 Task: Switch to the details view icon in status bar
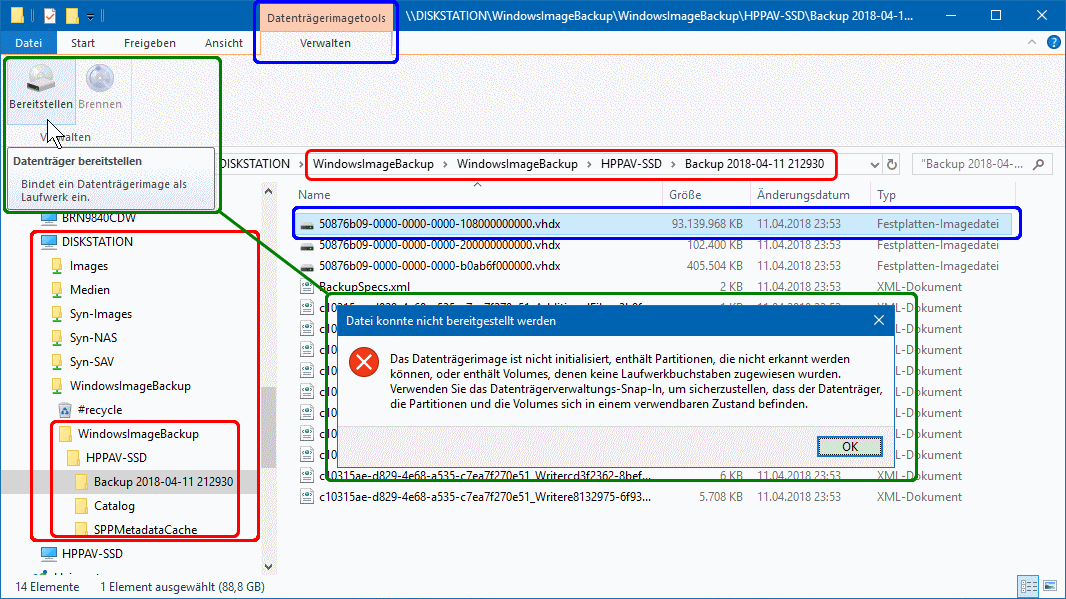click(x=1030, y=585)
